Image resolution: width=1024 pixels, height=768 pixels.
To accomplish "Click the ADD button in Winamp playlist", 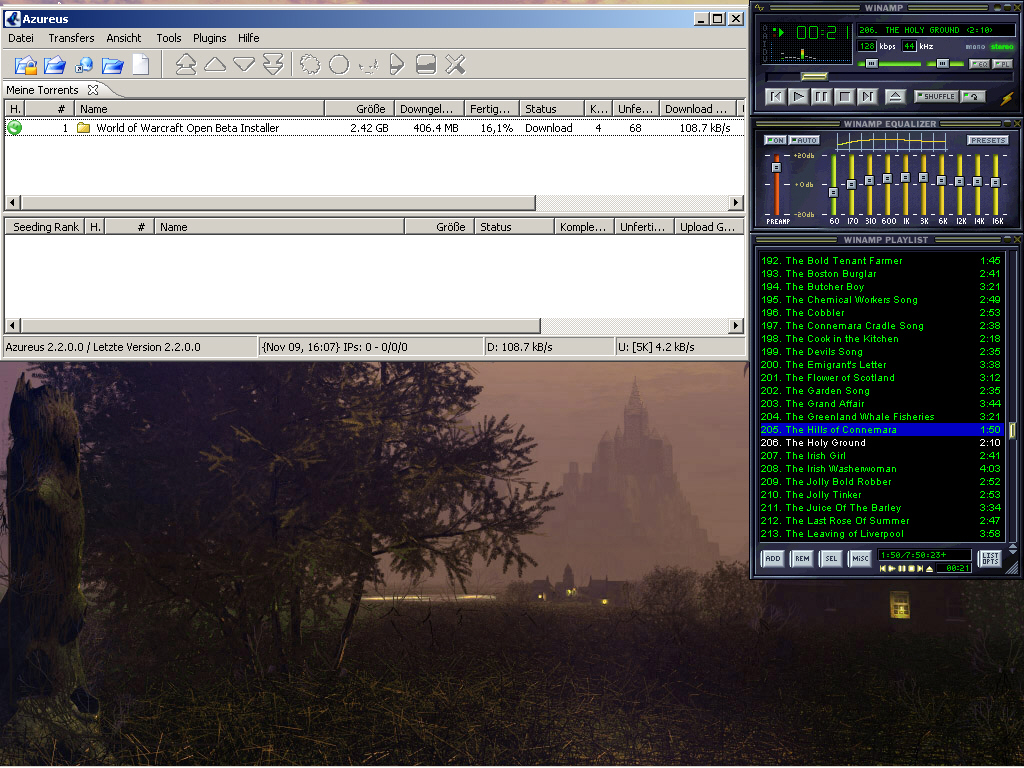I will click(x=773, y=559).
